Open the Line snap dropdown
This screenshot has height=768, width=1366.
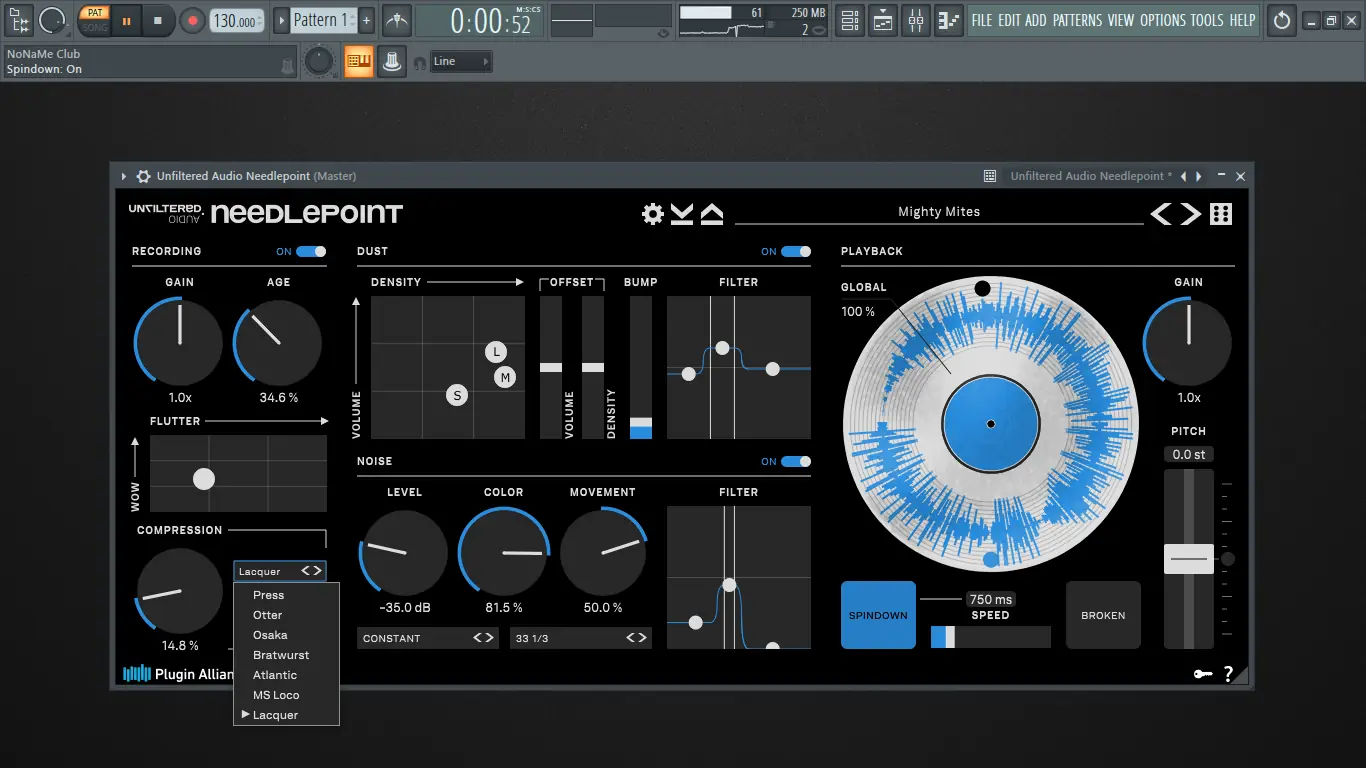[x=461, y=62]
